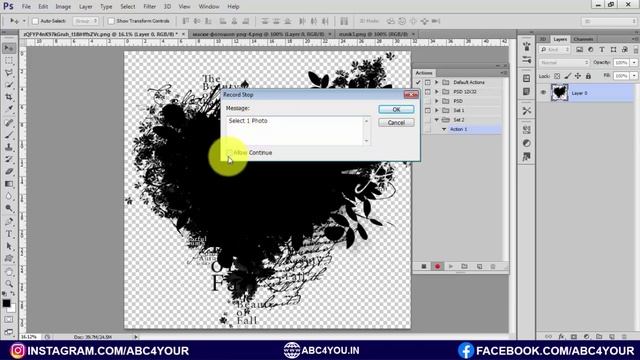The height and width of the screenshot is (360, 640).
Task: Select the Dodge tool
Action: point(9,208)
